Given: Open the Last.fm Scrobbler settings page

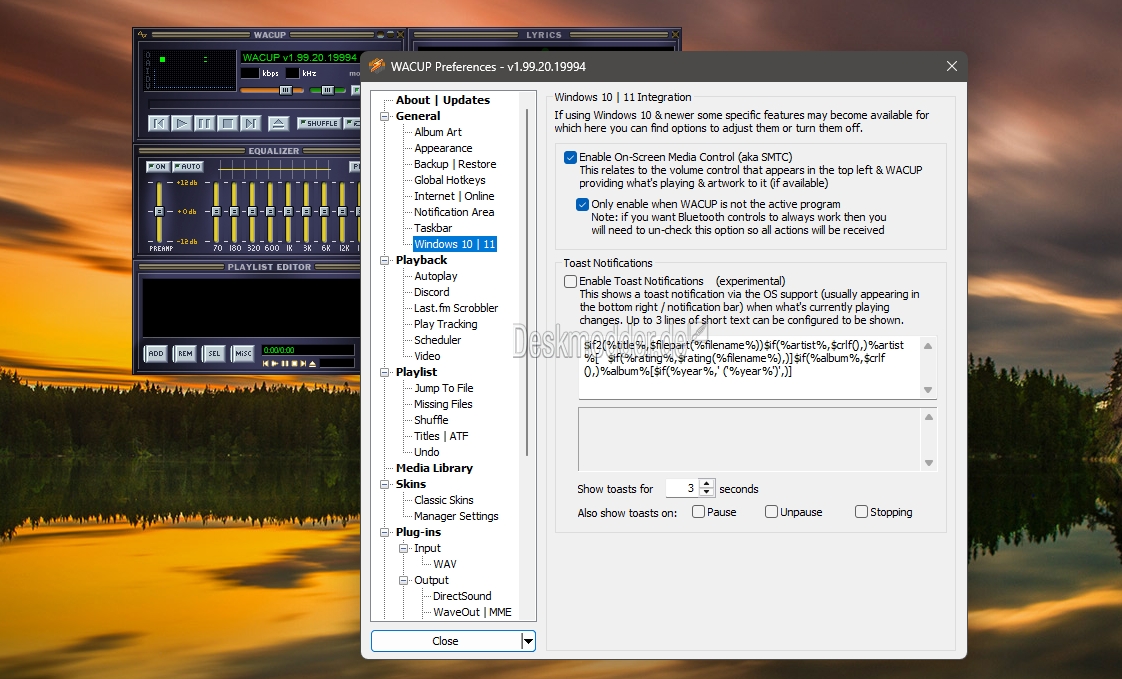Looking at the screenshot, I should point(455,308).
